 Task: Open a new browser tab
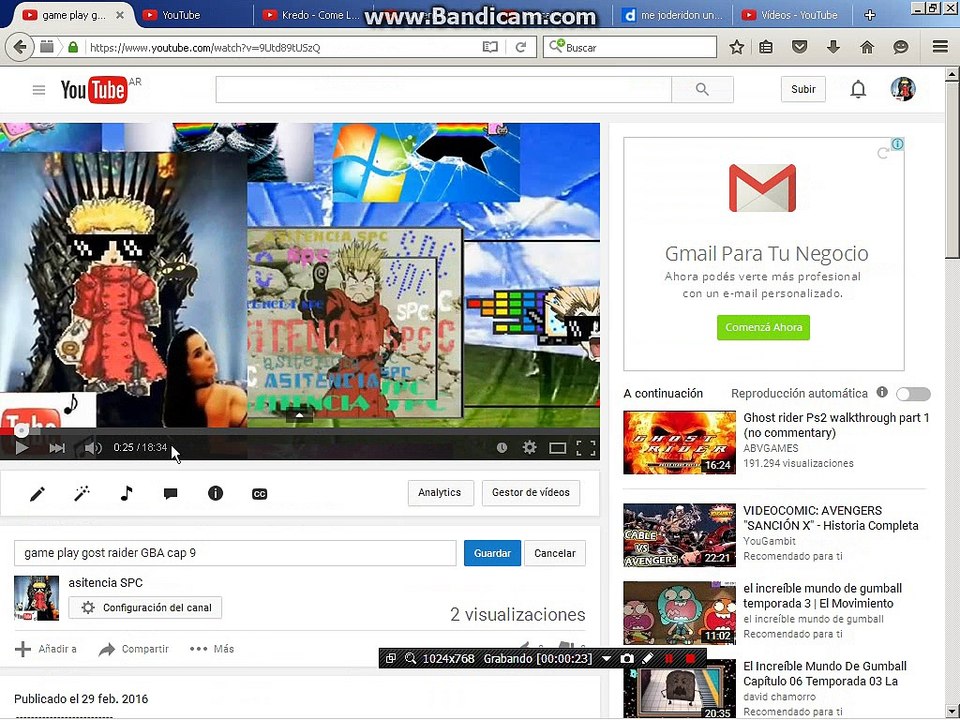(x=869, y=15)
